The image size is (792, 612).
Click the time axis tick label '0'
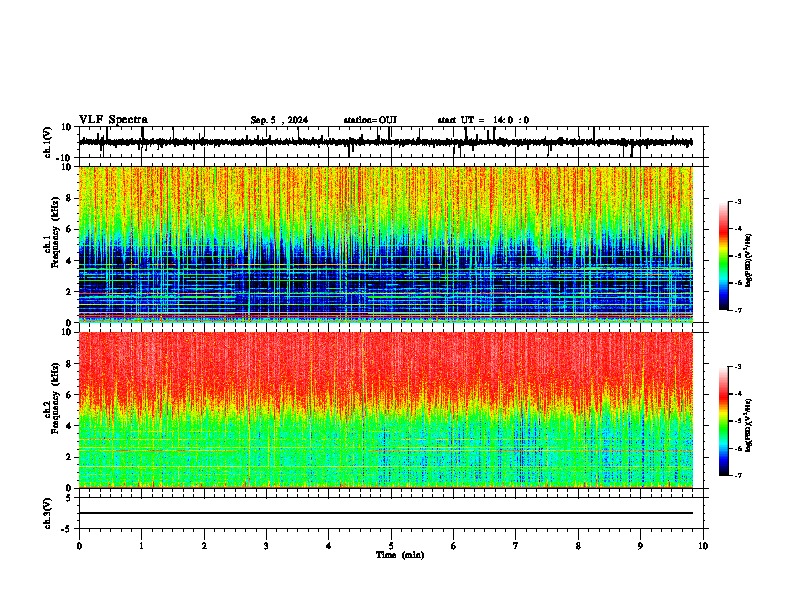pyautogui.click(x=79, y=546)
